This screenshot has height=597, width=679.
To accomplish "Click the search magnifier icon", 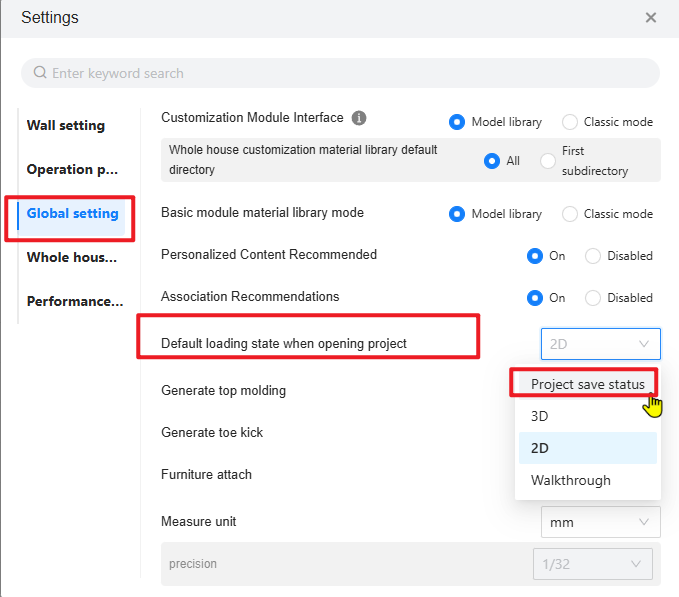I will tap(40, 73).
